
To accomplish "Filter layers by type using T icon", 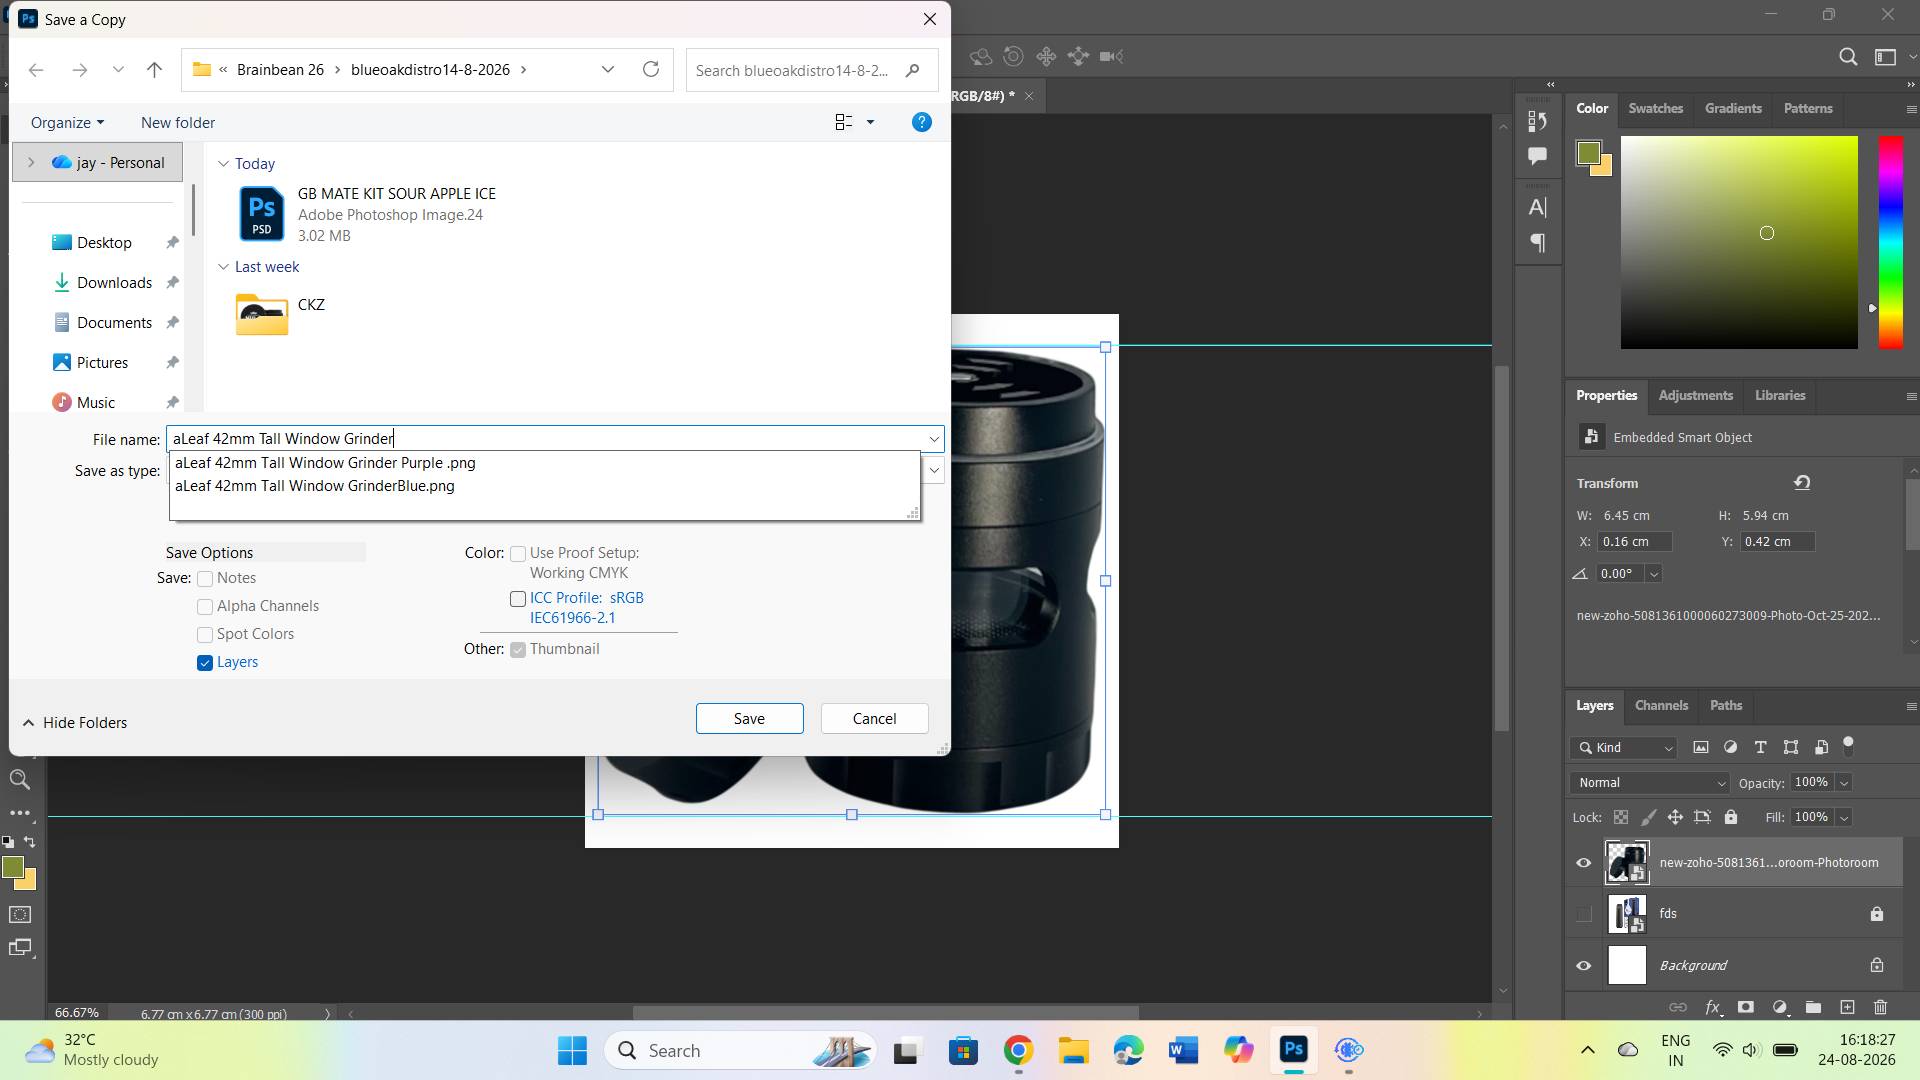I will click(x=1760, y=747).
